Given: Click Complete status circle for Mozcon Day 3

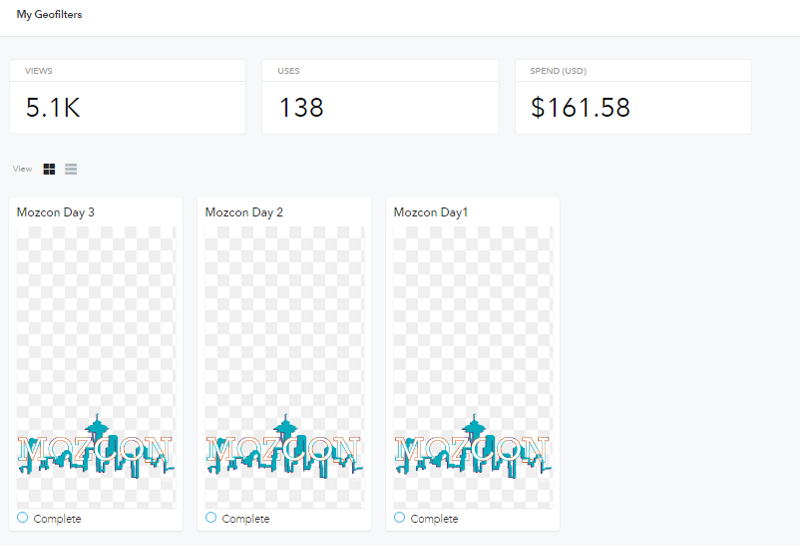Looking at the screenshot, I should point(22,517).
